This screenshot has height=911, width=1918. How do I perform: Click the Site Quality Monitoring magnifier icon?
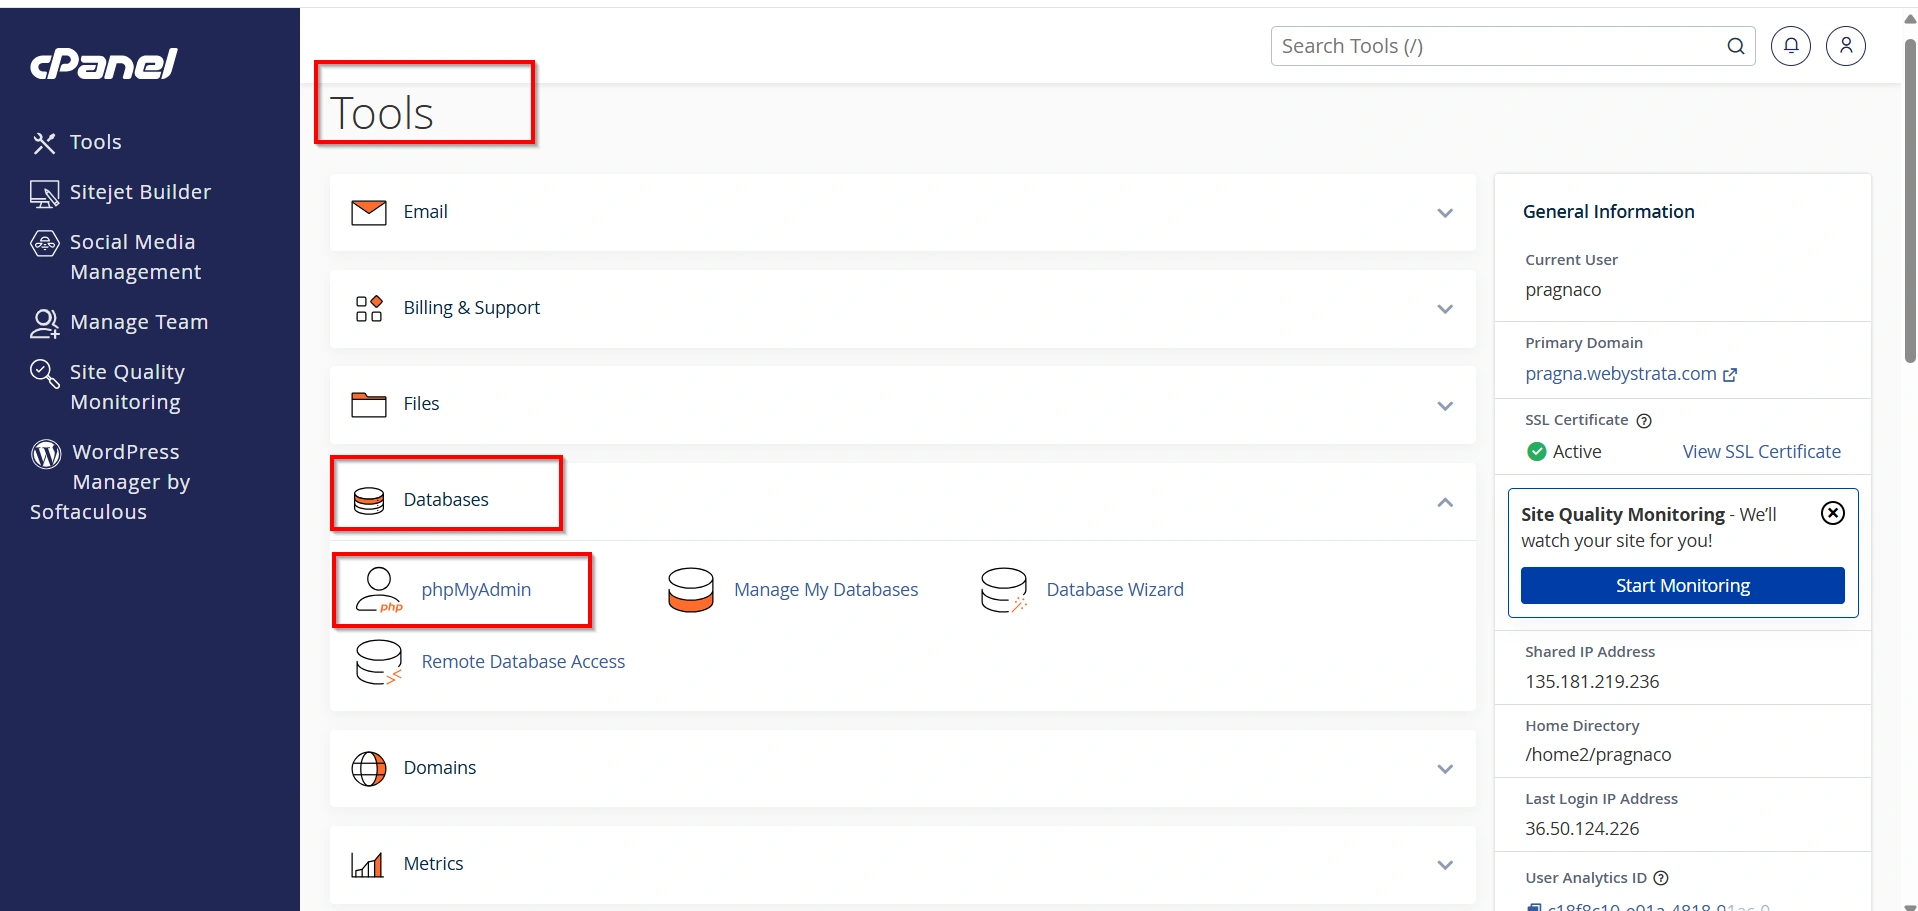[45, 373]
